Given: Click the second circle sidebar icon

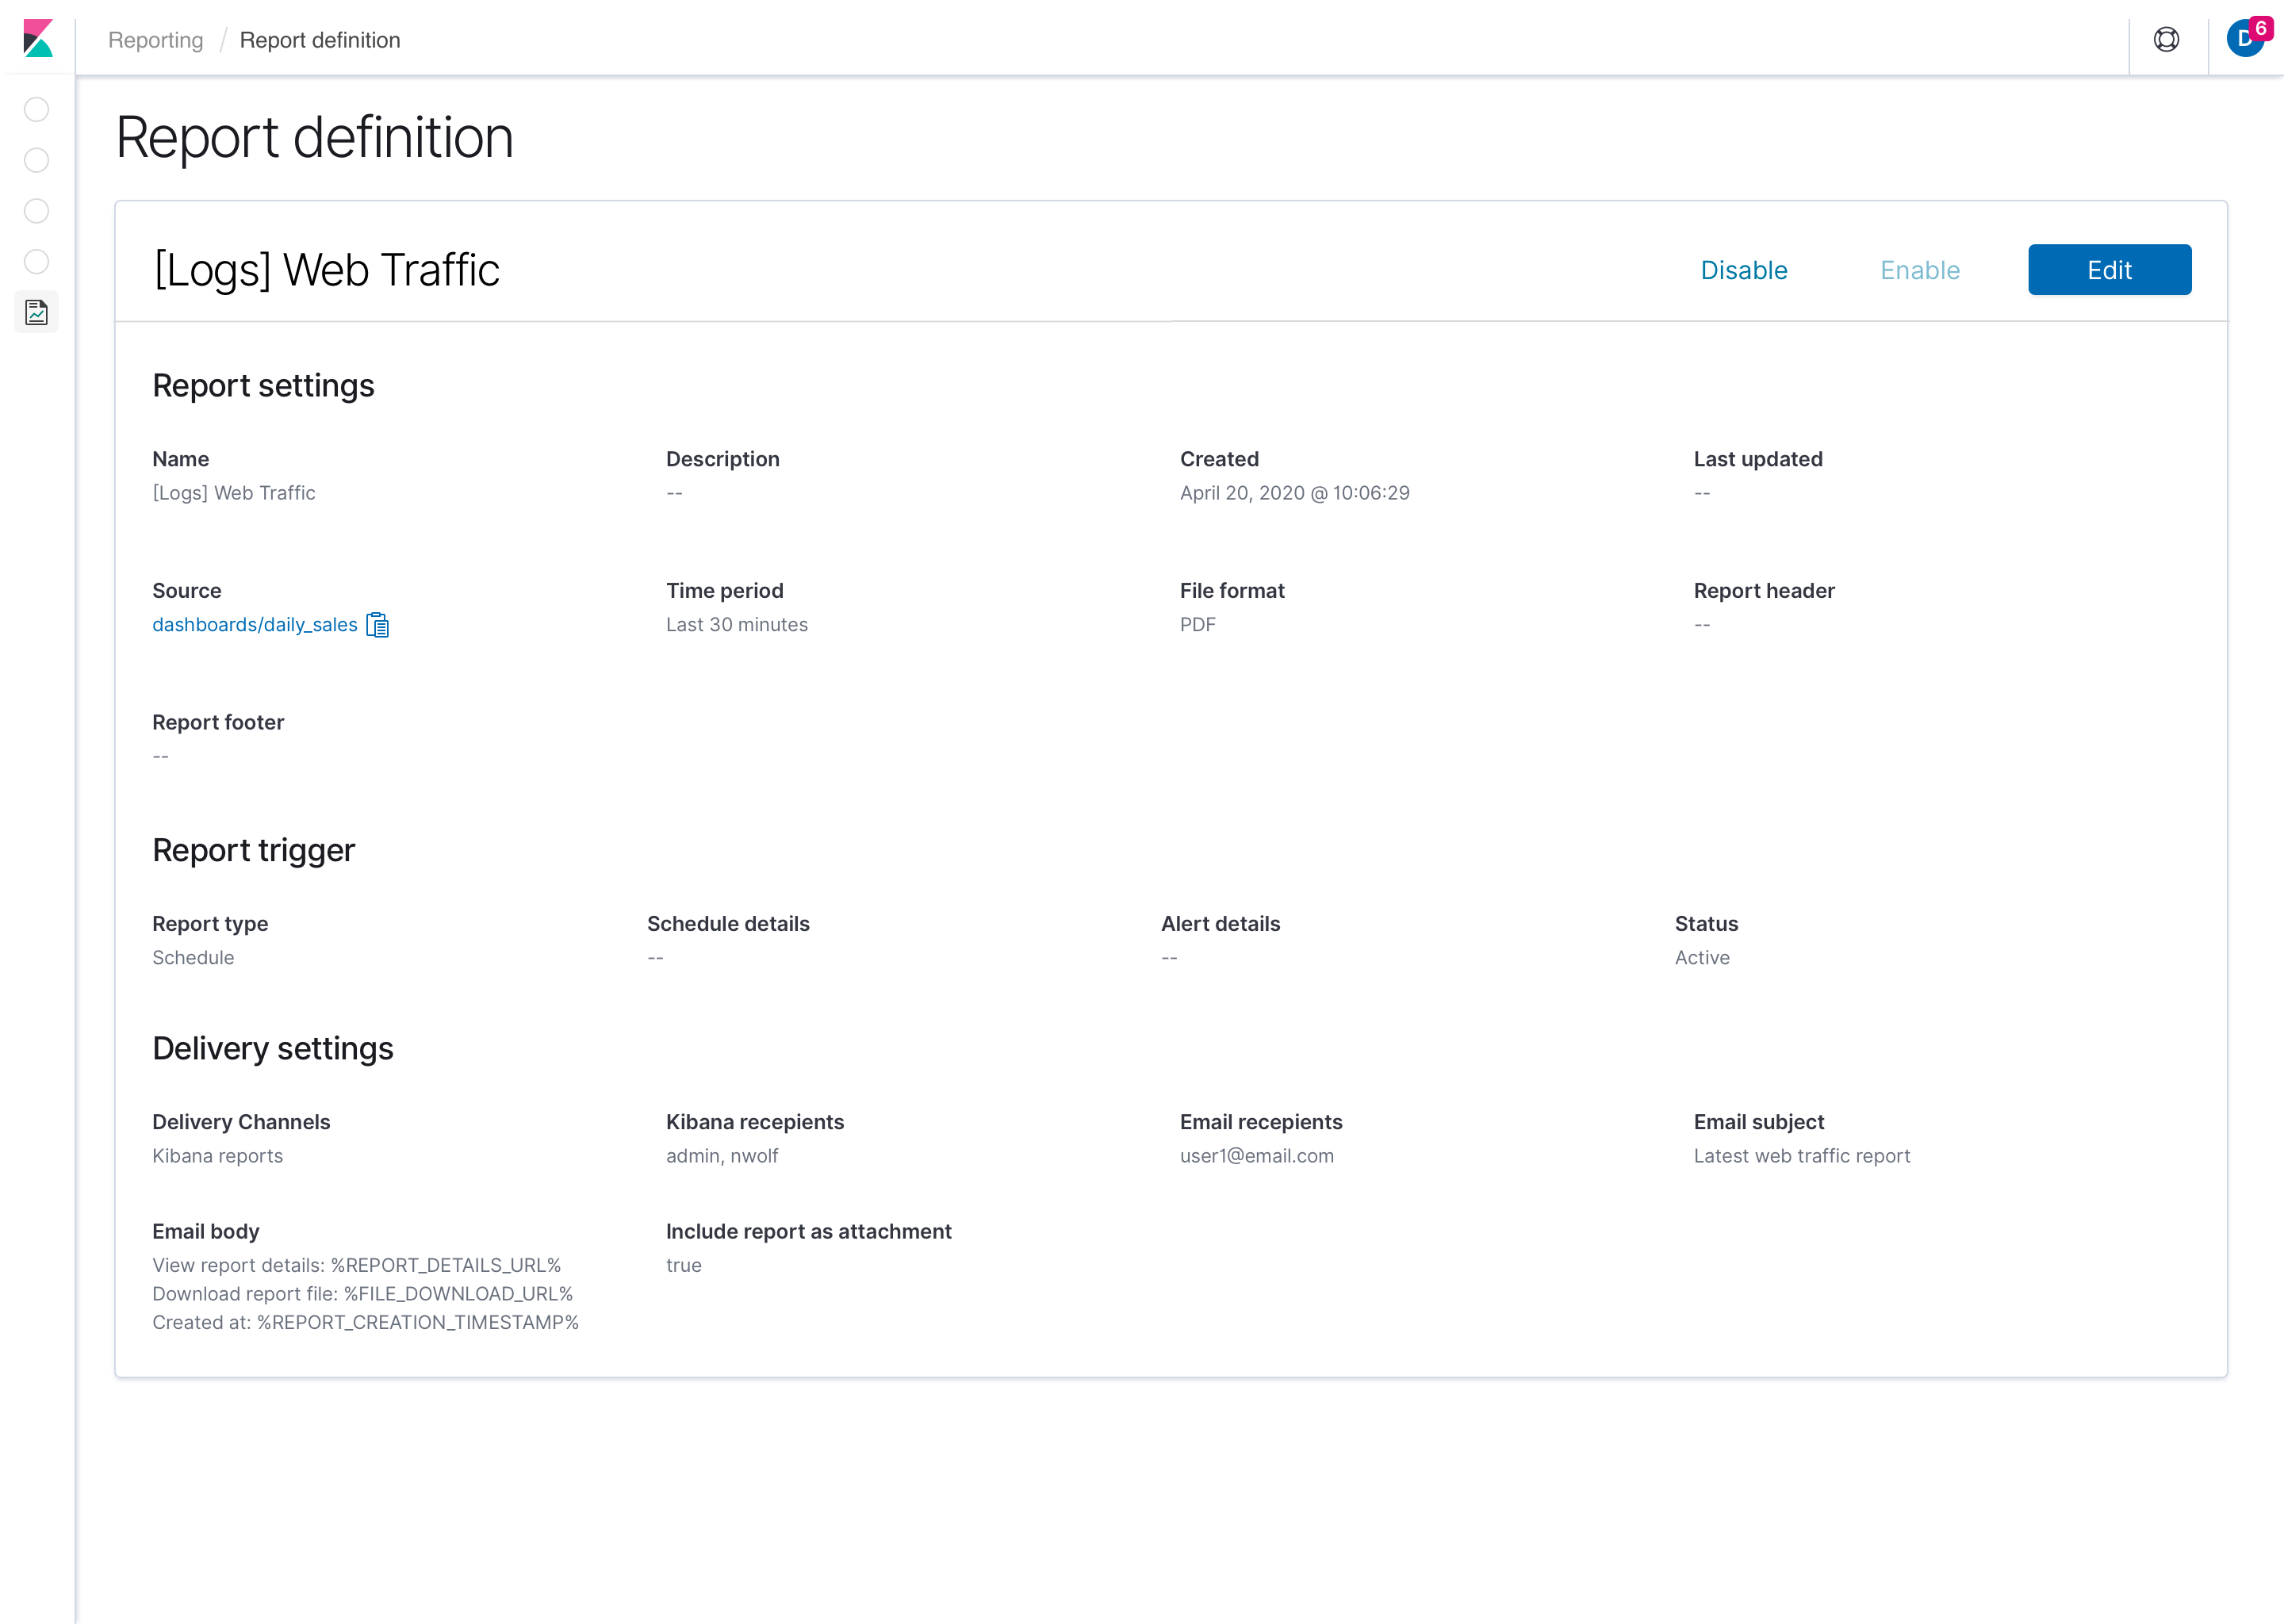Looking at the screenshot, I should pos(37,160).
